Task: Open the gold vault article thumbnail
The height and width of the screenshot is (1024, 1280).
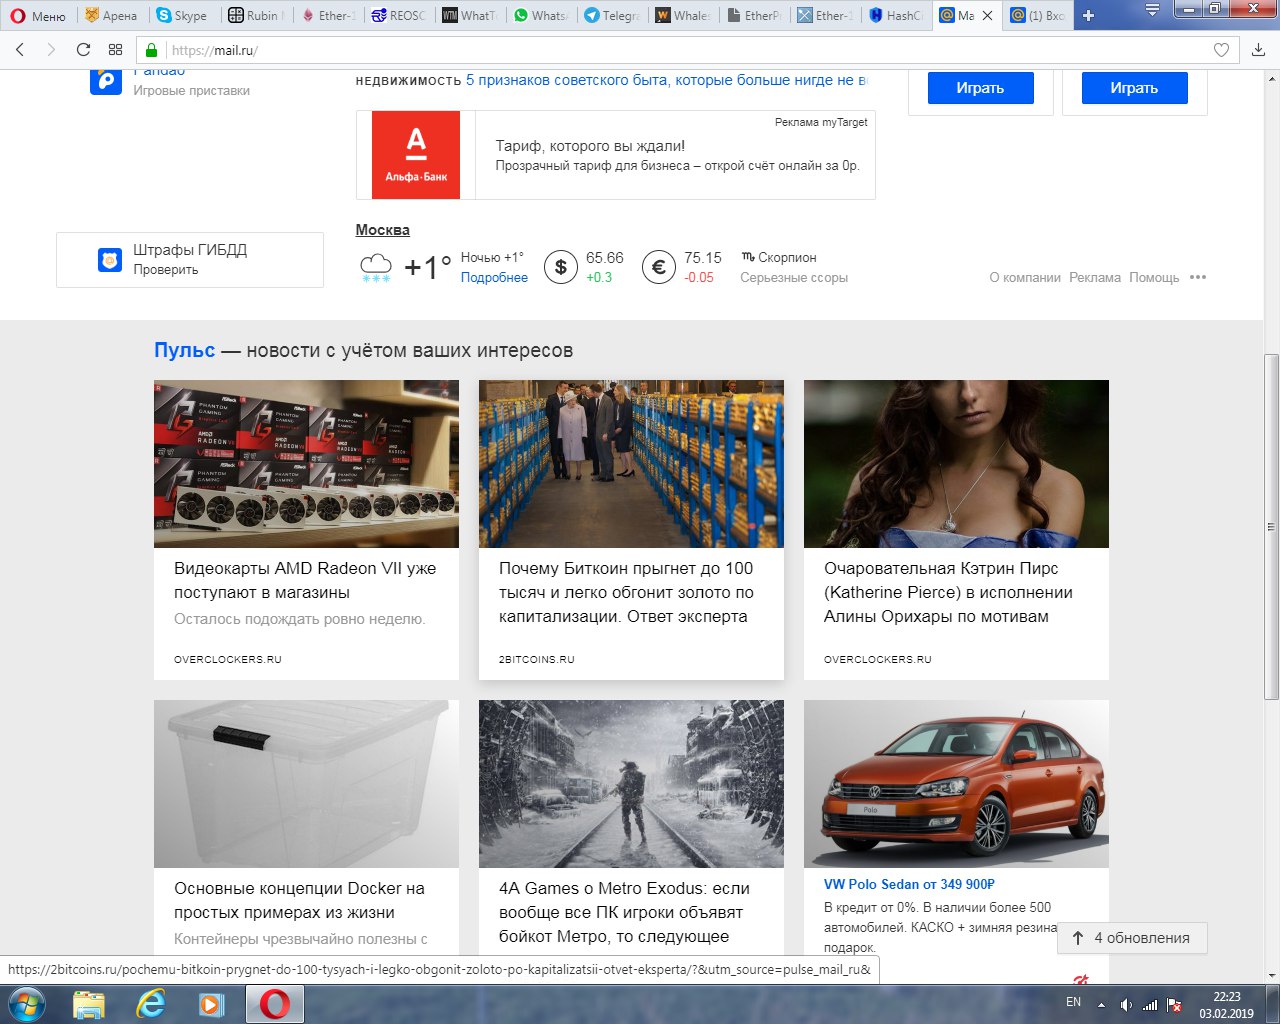Action: pyautogui.click(x=631, y=464)
